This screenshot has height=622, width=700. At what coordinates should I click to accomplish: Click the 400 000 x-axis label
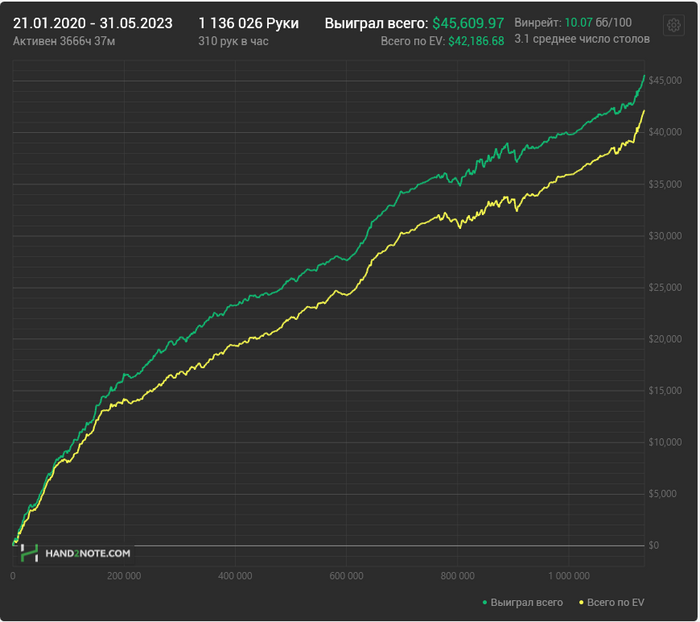(235, 576)
